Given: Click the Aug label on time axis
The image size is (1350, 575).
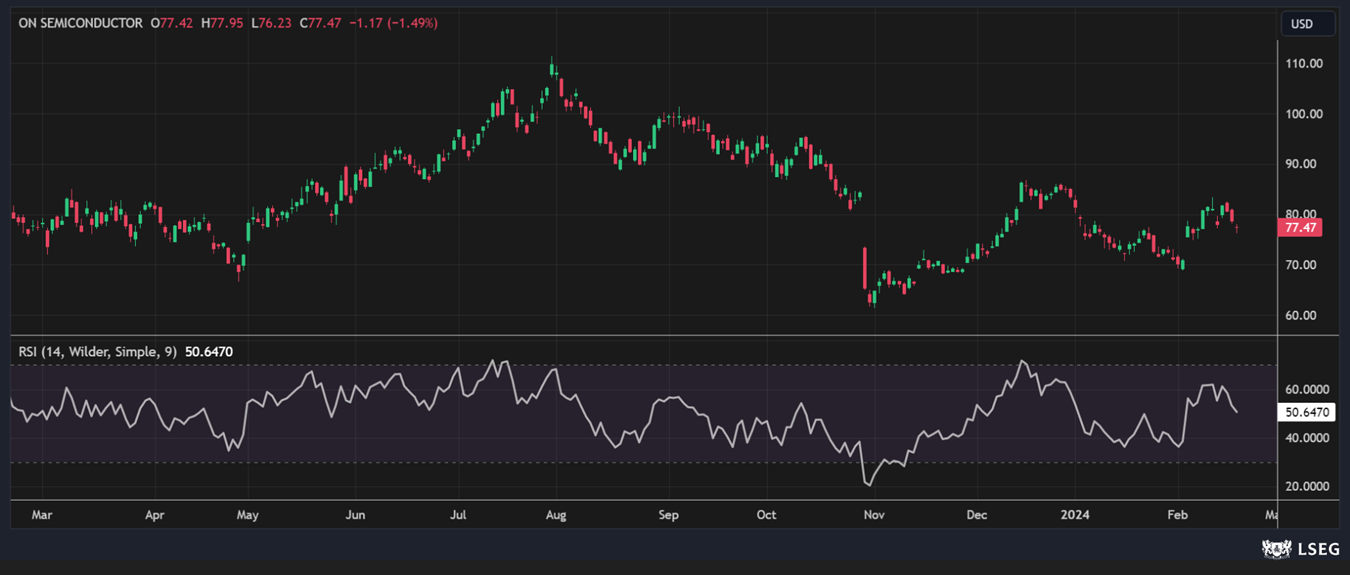Looking at the screenshot, I should pyautogui.click(x=556, y=516).
